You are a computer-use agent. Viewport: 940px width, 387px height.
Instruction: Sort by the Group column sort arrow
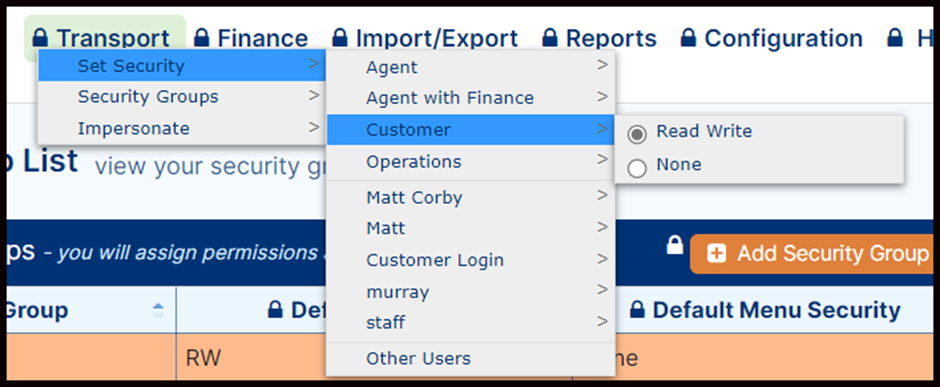click(158, 310)
